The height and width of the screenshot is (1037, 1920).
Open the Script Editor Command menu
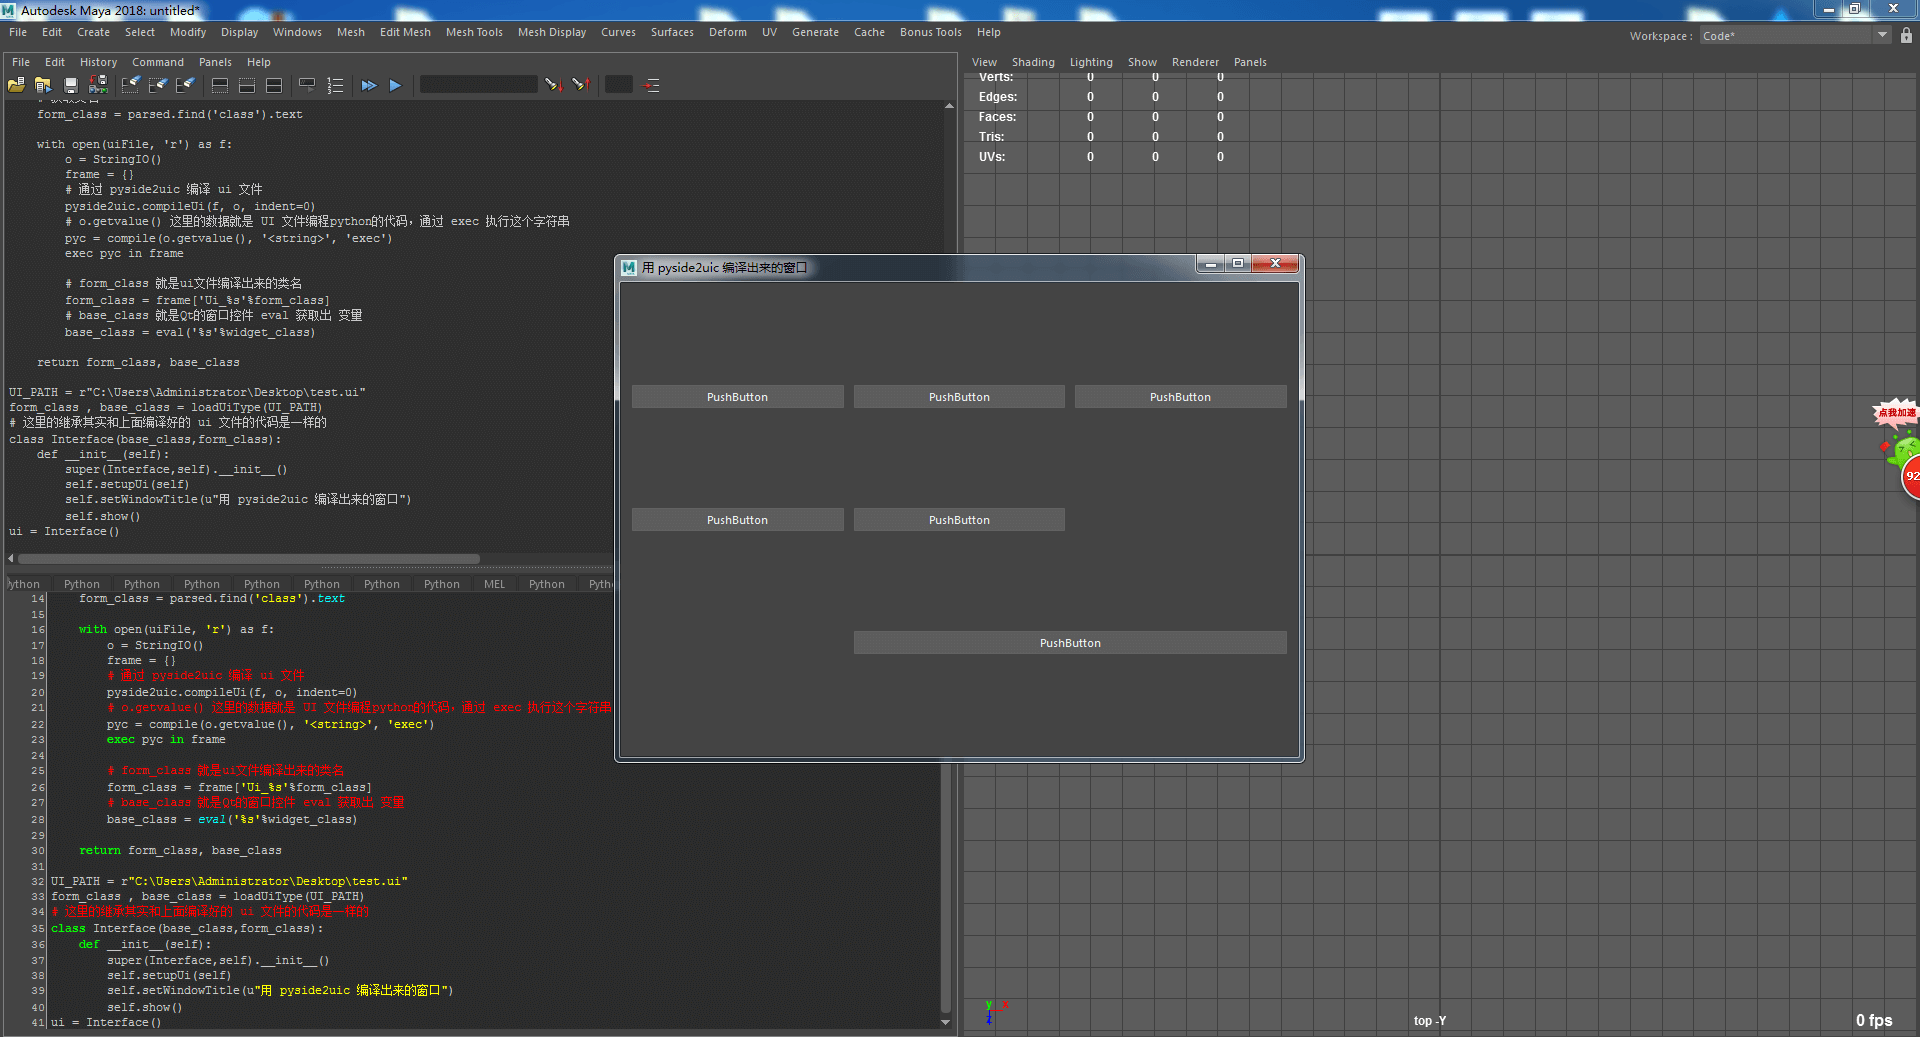point(158,62)
